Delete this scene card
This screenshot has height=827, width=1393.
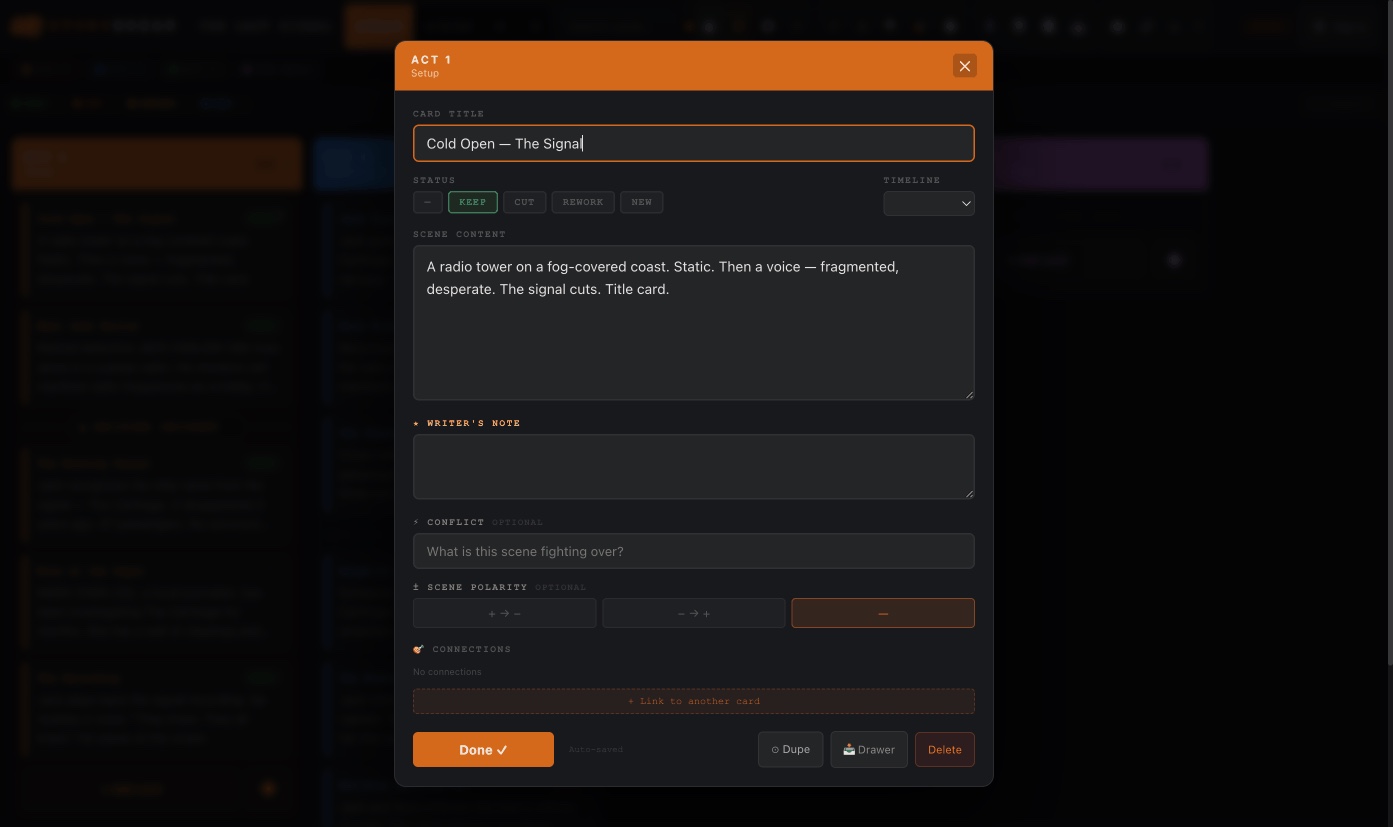click(x=944, y=749)
